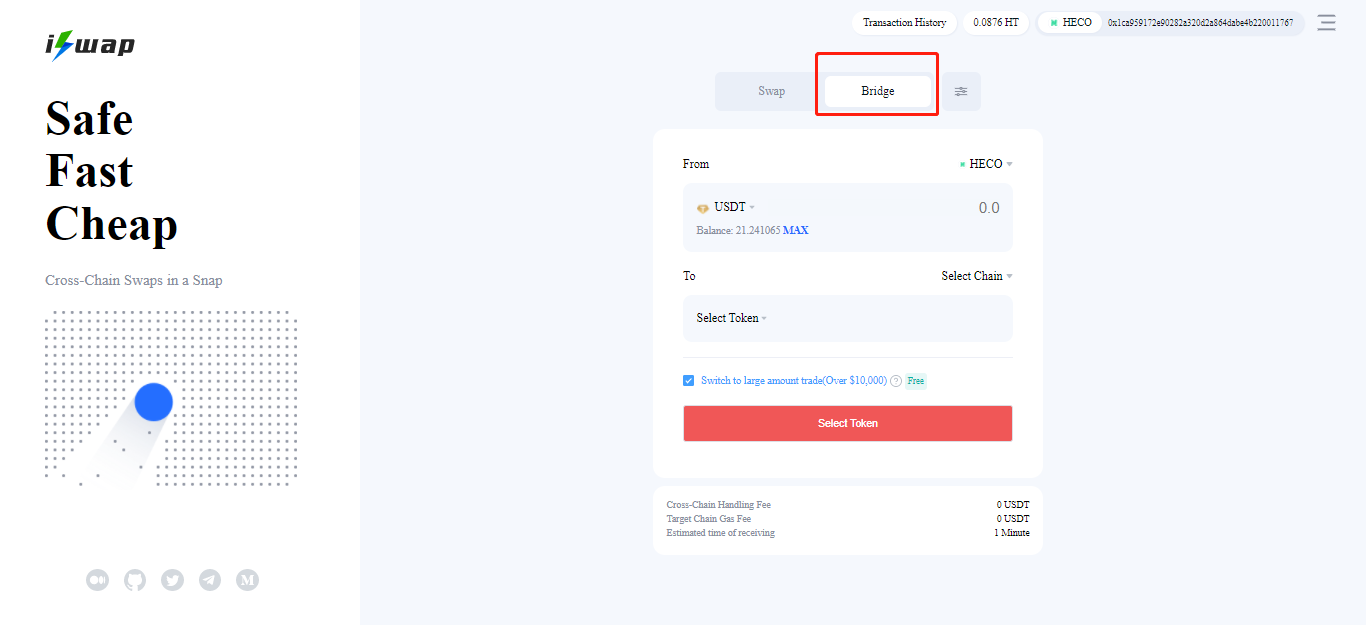Viewport: 1366px width, 625px height.
Task: Toggle the large amount trade checkbox
Action: tap(689, 380)
